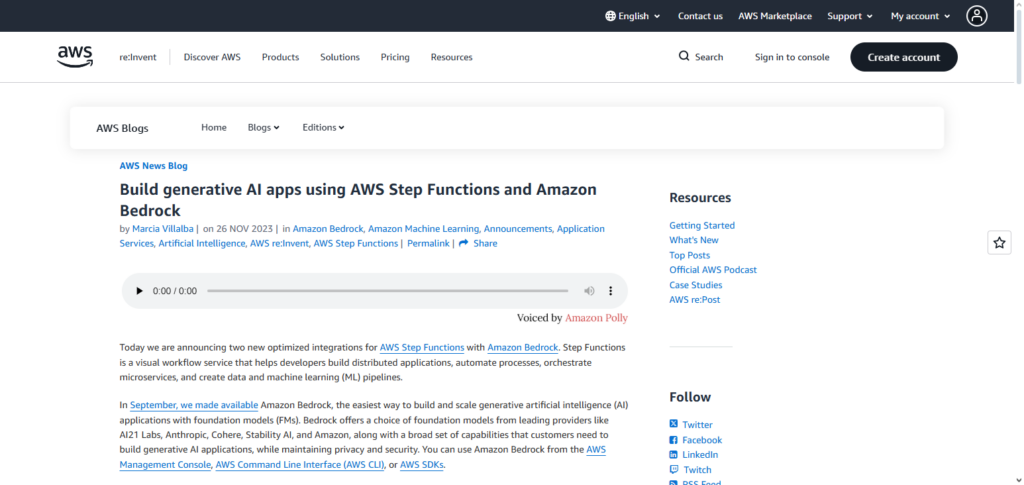Expand the English language dropdown
The image size is (1024, 485).
[633, 16]
